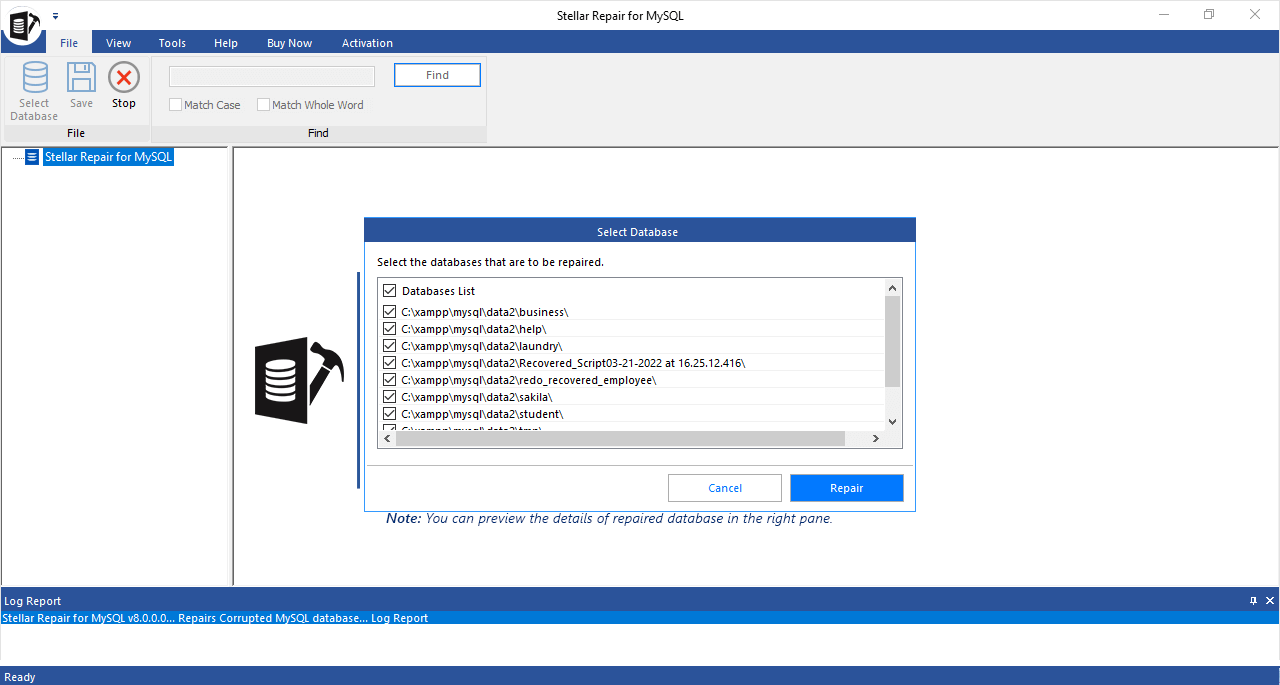The height and width of the screenshot is (685, 1280).
Task: Uncheck the redo_recovered_employee database
Action: pos(390,380)
